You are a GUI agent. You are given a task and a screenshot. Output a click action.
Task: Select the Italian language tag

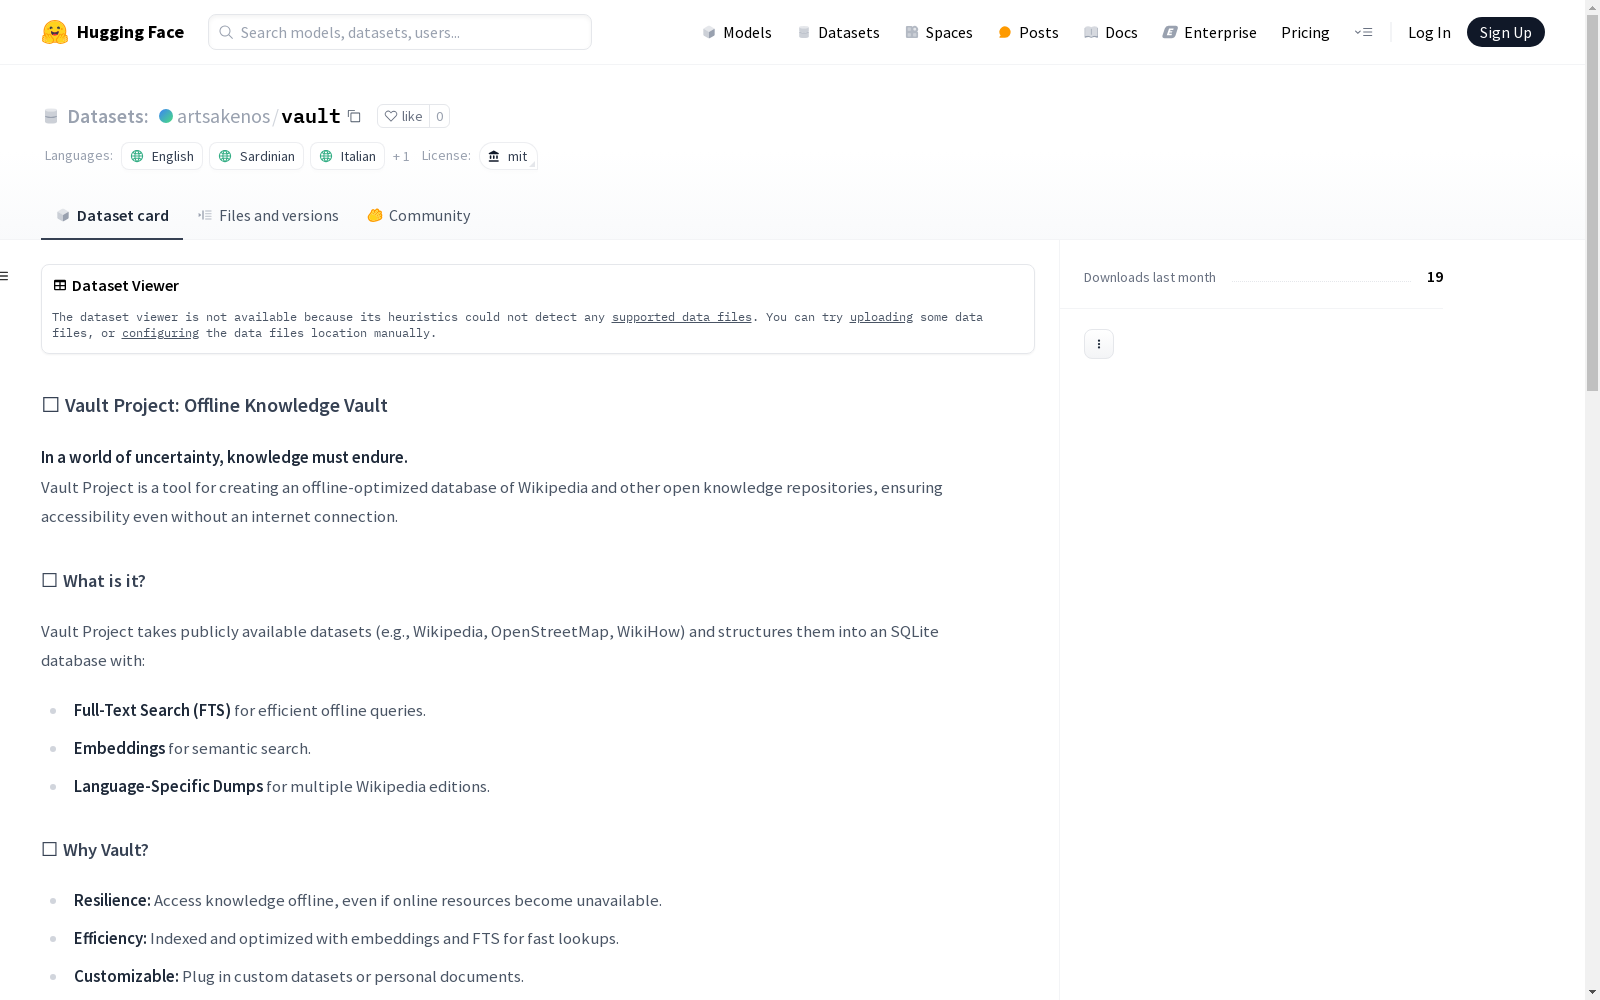point(347,156)
